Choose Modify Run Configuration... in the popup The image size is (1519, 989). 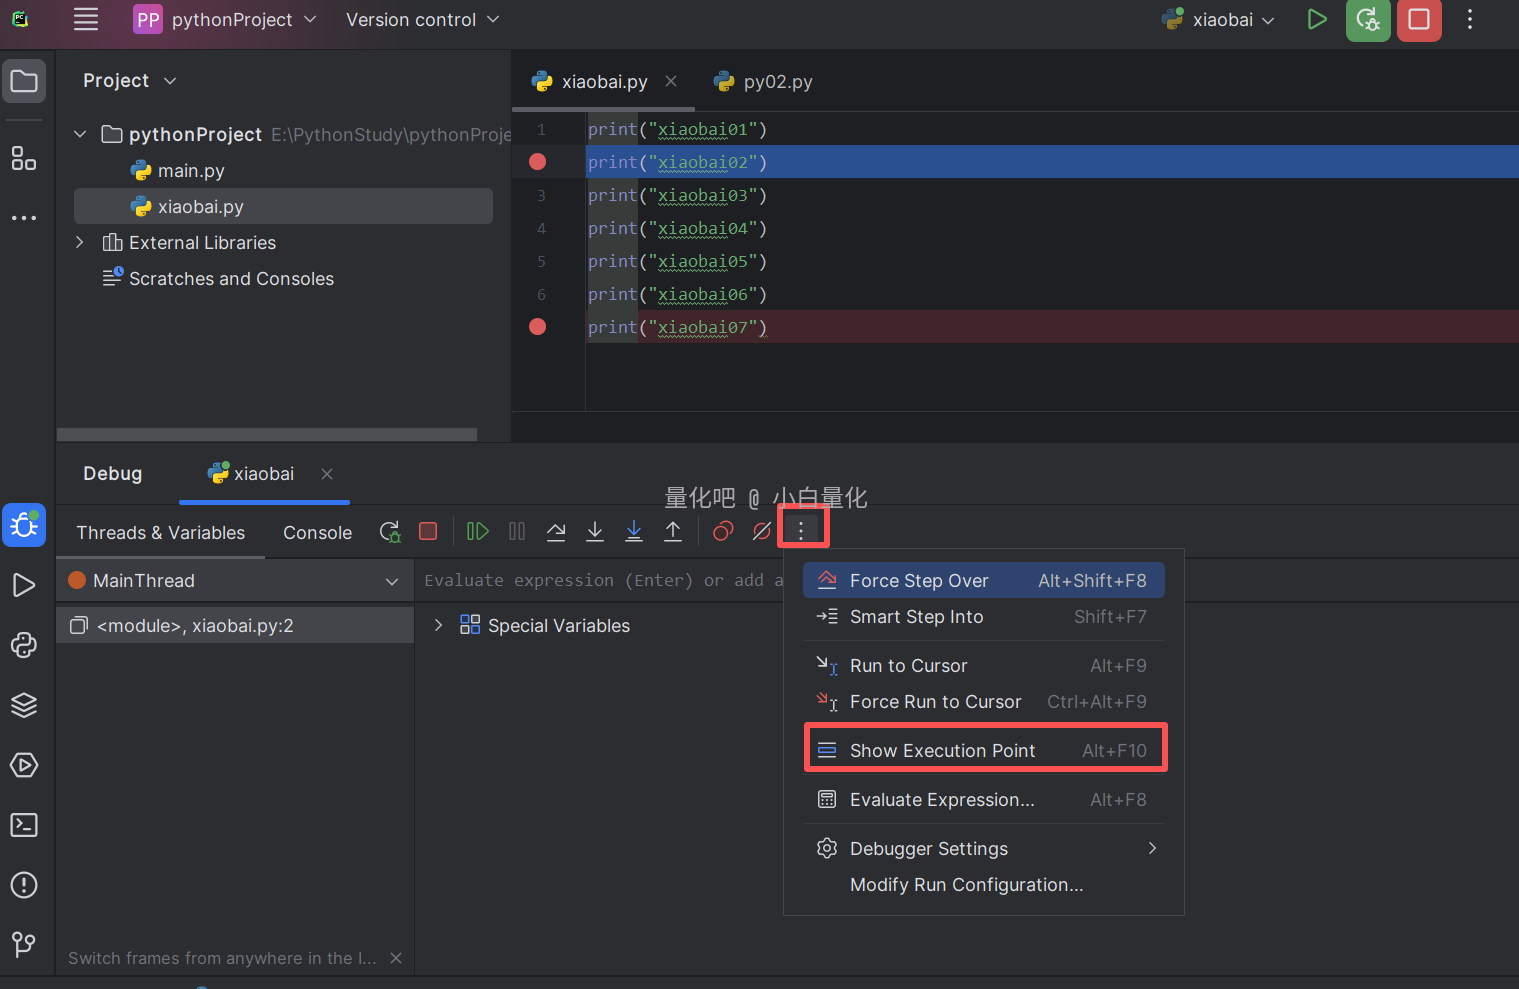(966, 885)
